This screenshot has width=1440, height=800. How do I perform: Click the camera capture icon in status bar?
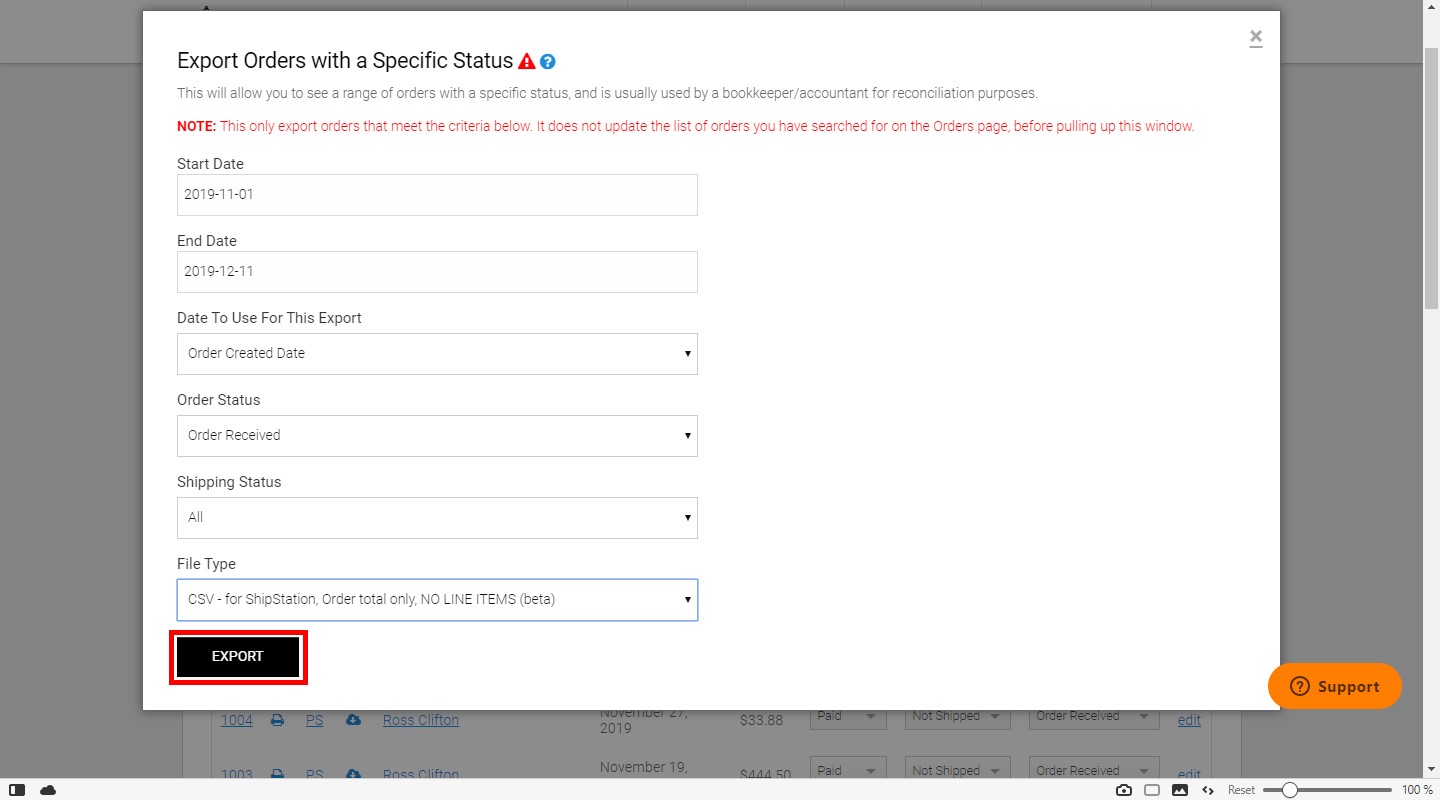pyautogui.click(x=1124, y=790)
